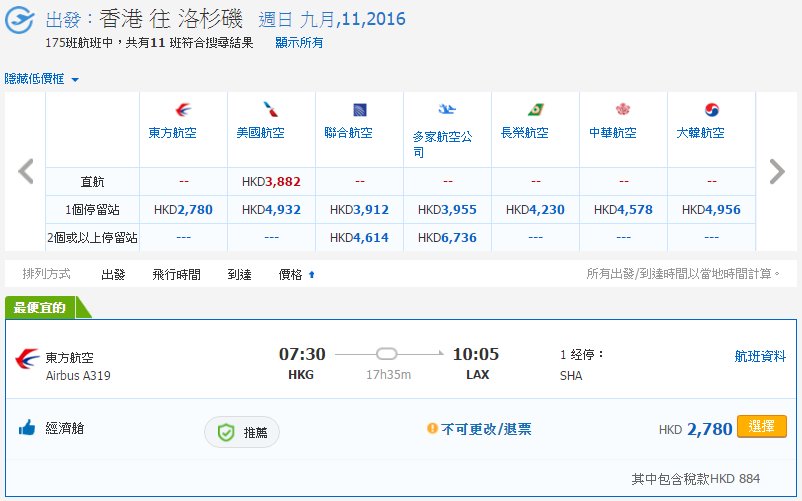Click the 1個停留站 row label

92,210
